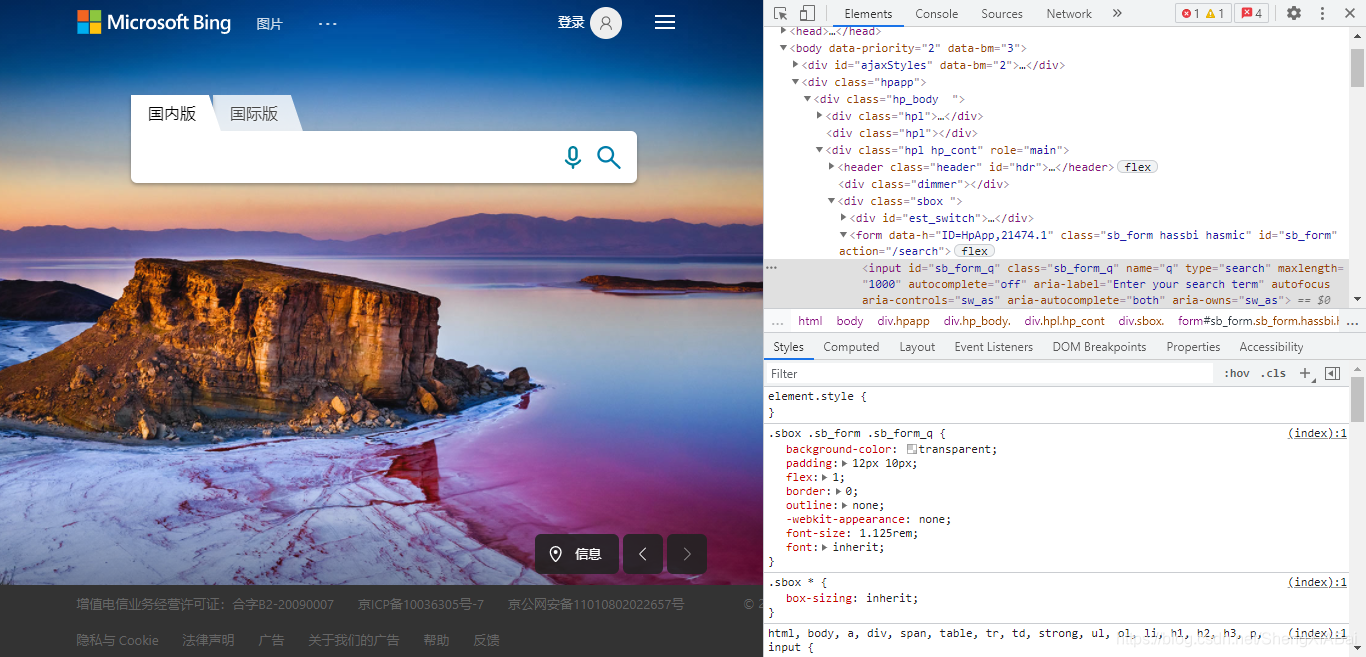The width and height of the screenshot is (1366, 657).
Task: Click the 帮助 footer link
Action: pos(436,640)
